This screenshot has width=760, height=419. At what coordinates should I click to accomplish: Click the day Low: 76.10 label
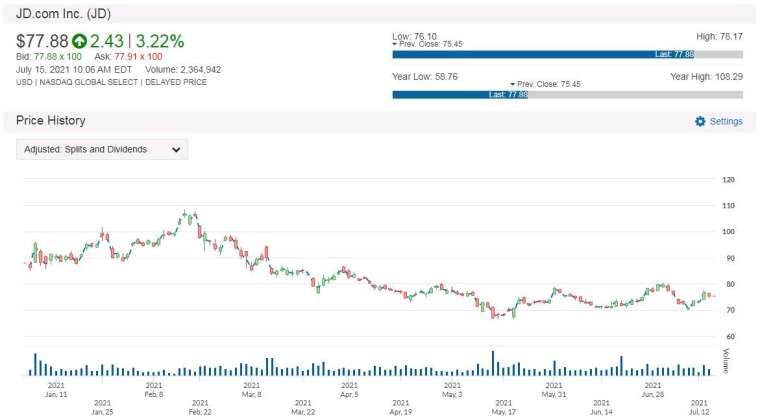(x=414, y=36)
